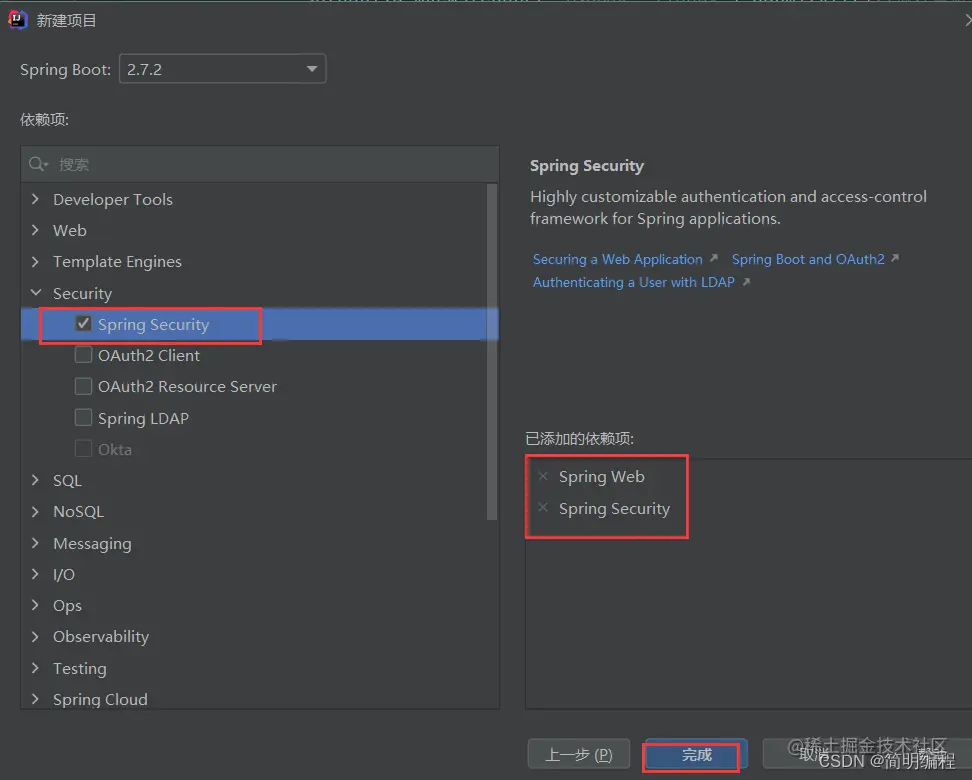The height and width of the screenshot is (780, 972).
Task: Click the dependency list vertical scrollbar
Action: 492,352
